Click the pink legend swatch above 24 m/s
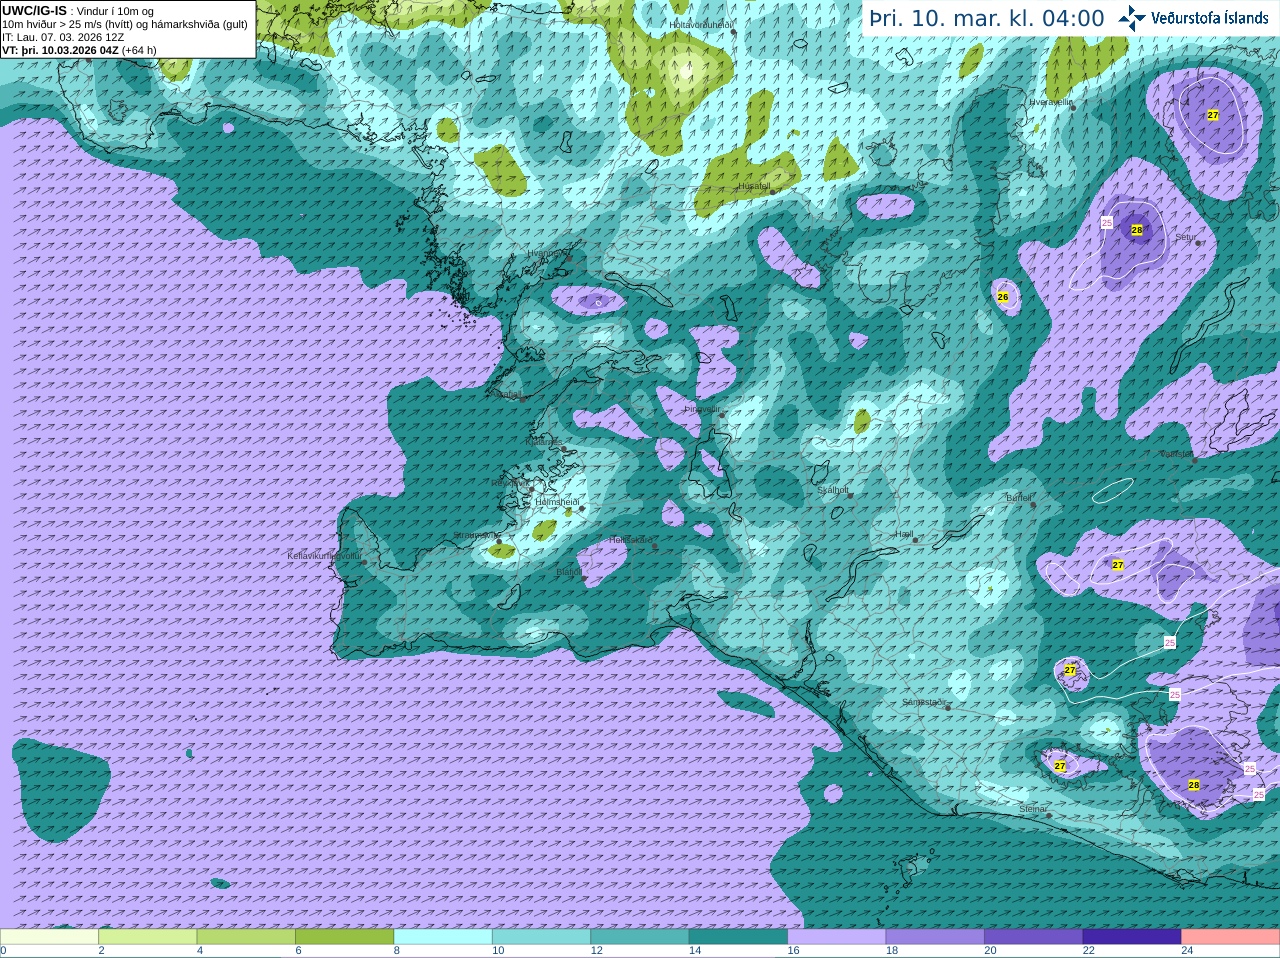The width and height of the screenshot is (1280, 958). (x=1231, y=937)
